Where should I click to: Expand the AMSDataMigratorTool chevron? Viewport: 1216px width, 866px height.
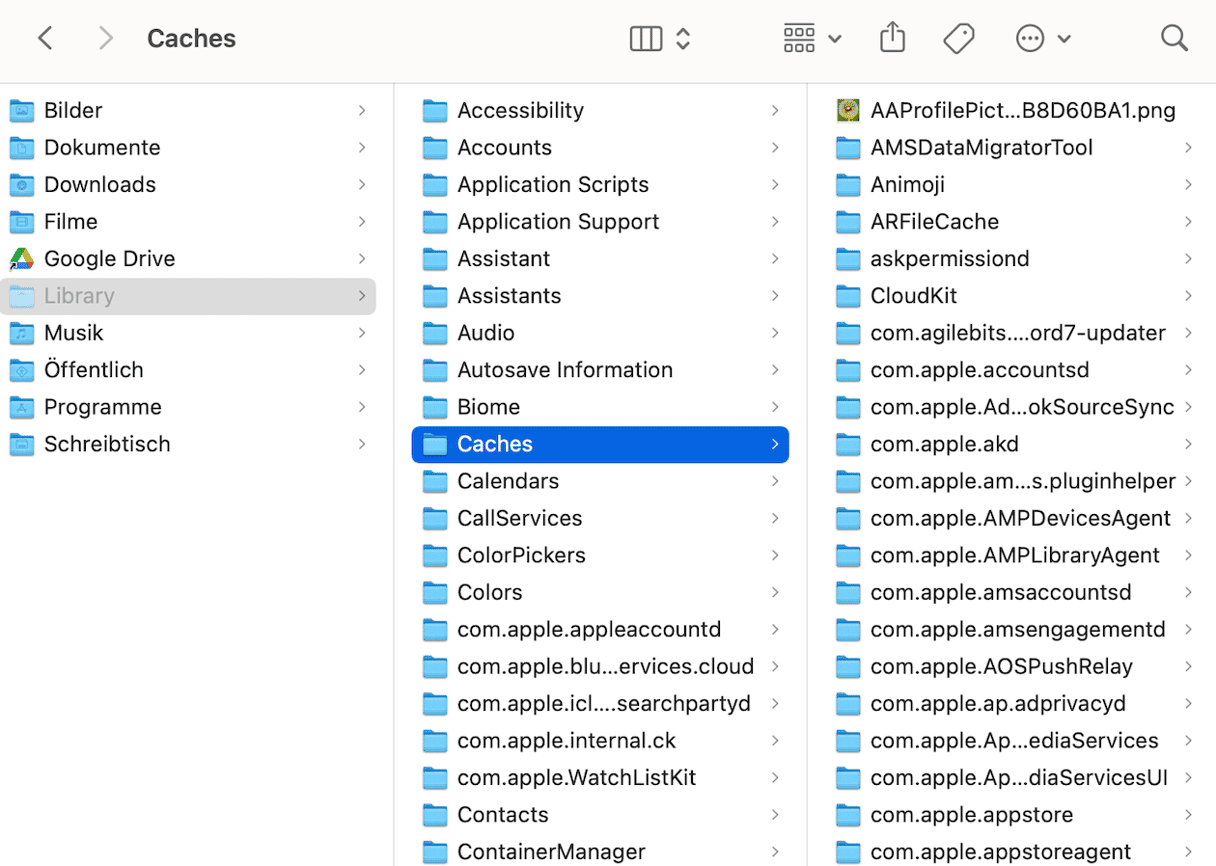[1188, 147]
